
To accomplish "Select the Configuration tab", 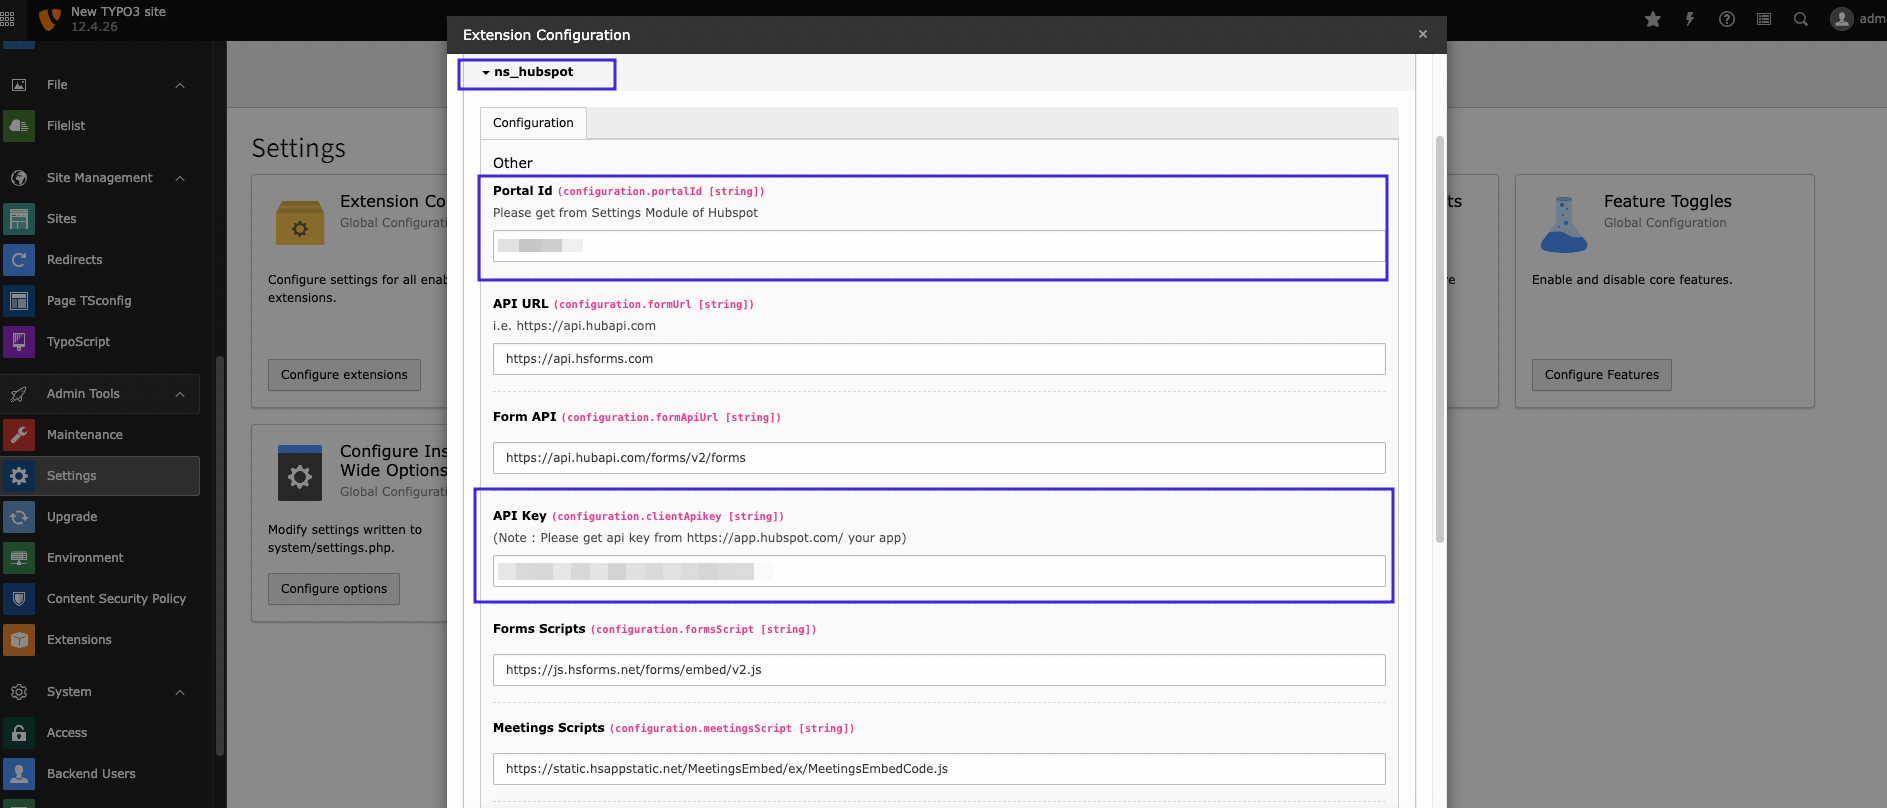I will [533, 123].
